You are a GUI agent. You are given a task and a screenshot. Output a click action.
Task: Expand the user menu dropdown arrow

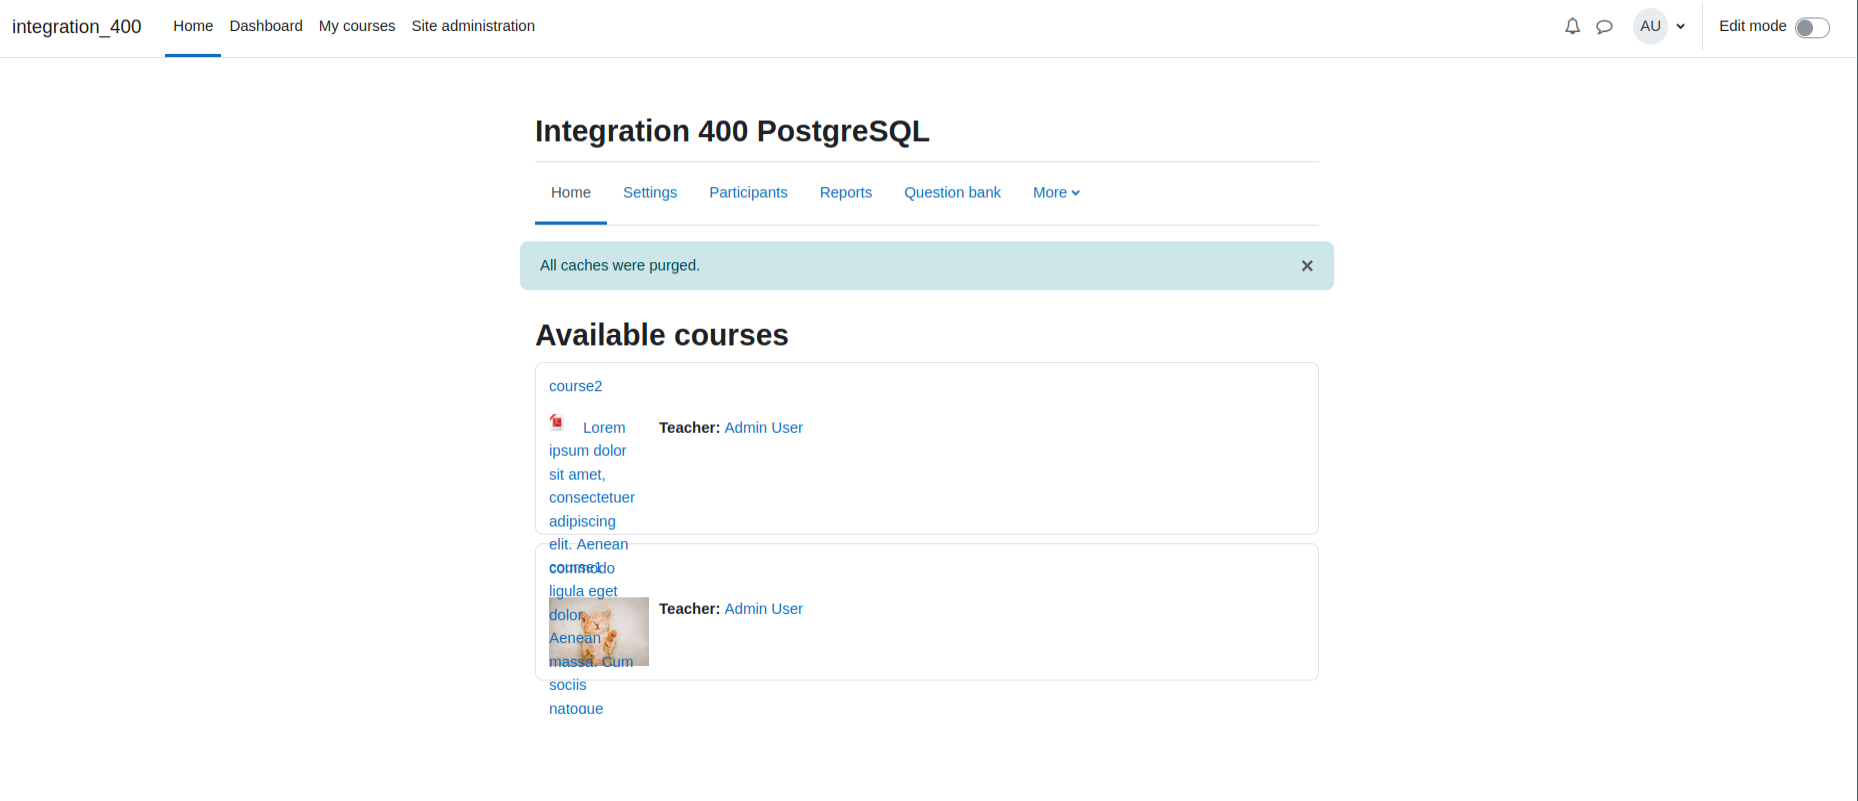1681,27
